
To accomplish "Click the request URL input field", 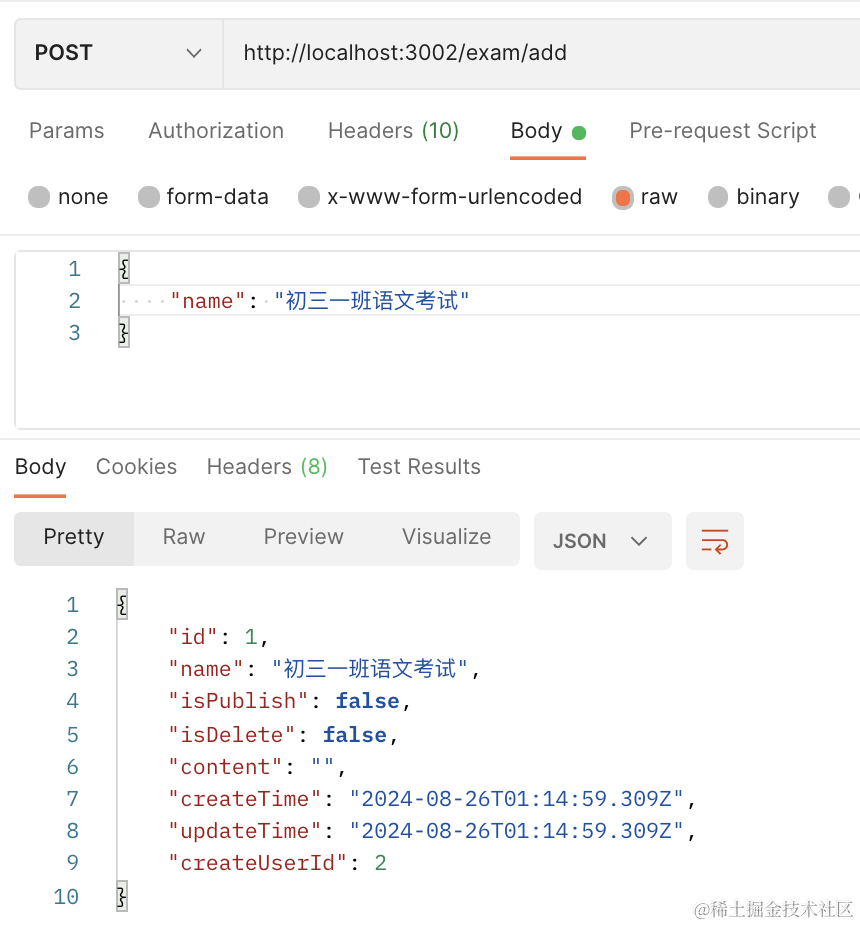I will point(540,53).
